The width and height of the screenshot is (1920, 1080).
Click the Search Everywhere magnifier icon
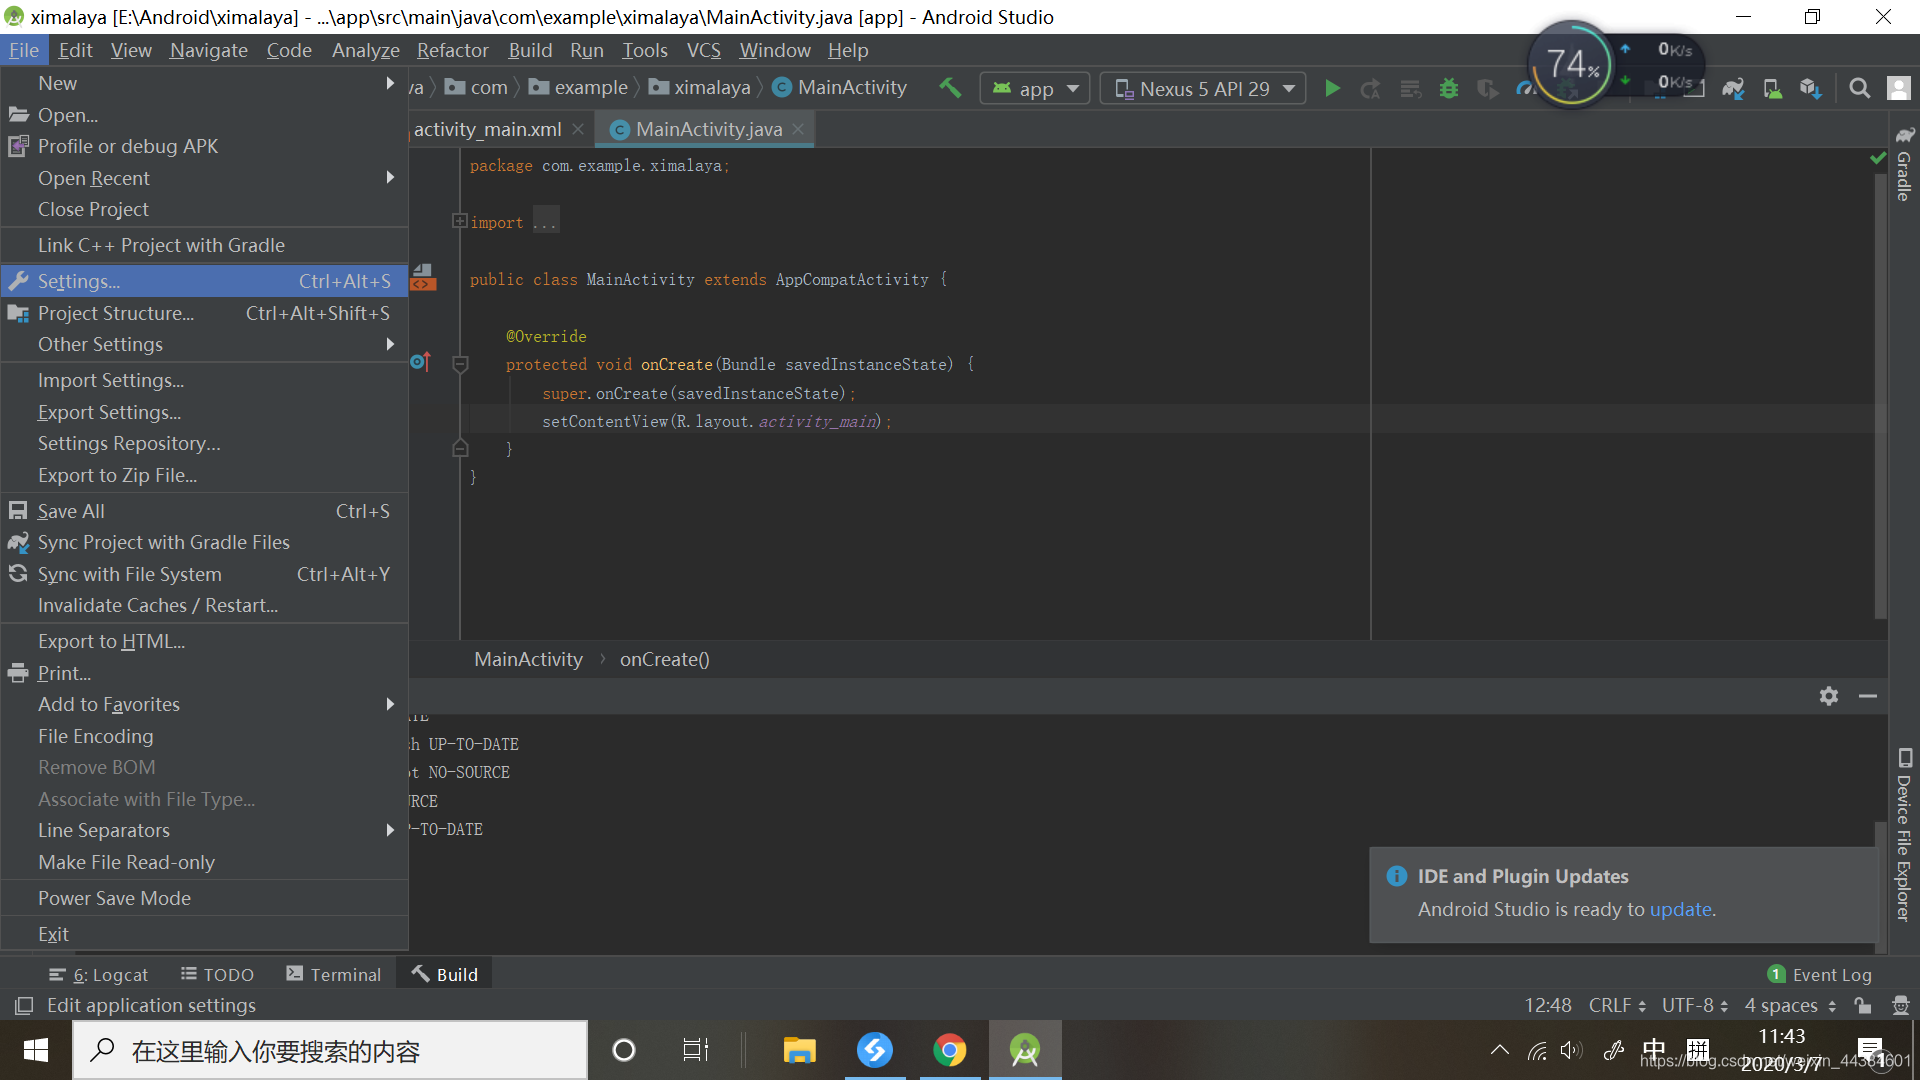coord(1859,89)
